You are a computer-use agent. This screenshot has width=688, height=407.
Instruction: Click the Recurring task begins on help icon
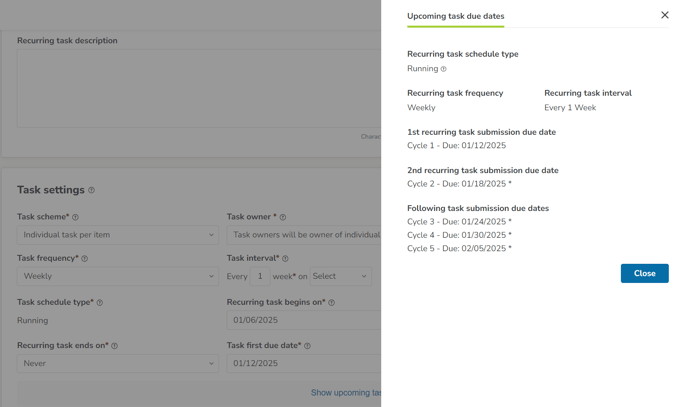(332, 303)
